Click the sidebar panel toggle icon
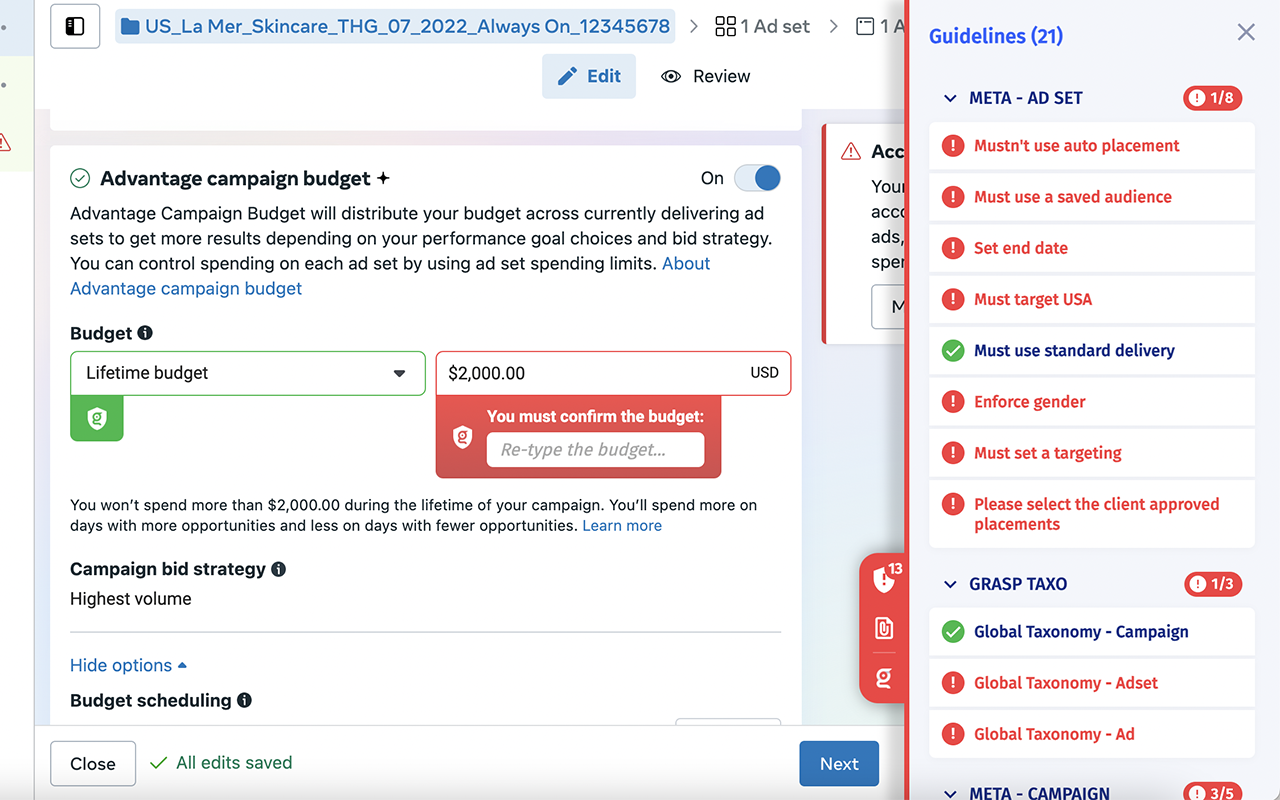 tap(75, 27)
